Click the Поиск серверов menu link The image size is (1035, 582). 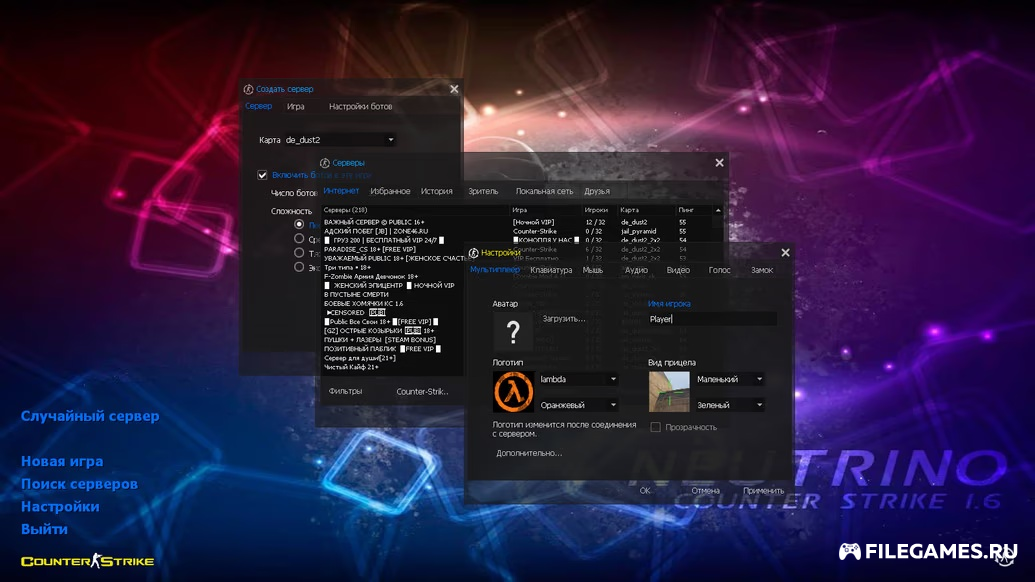tap(79, 484)
